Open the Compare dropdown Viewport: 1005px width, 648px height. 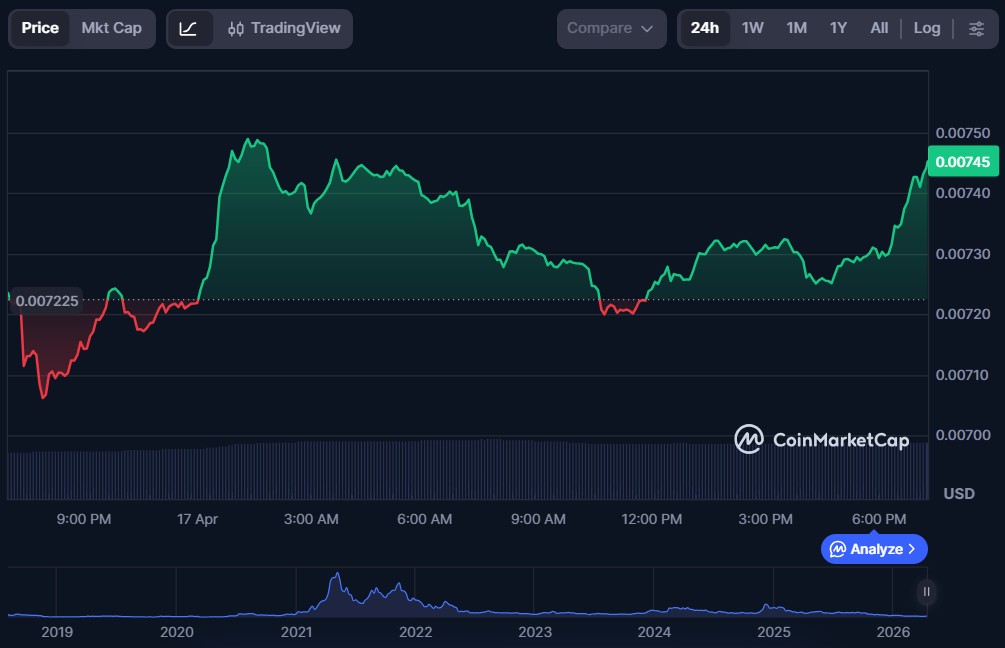point(610,29)
